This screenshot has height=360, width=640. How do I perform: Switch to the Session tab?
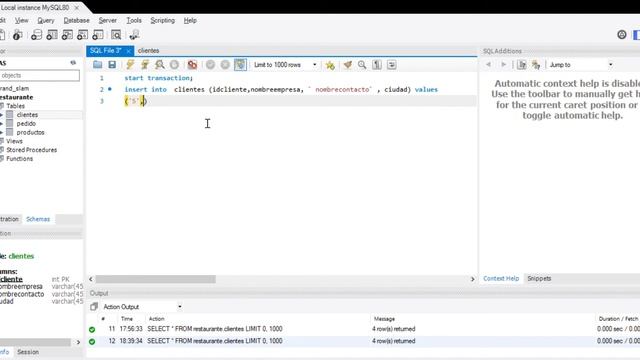click(x=28, y=352)
